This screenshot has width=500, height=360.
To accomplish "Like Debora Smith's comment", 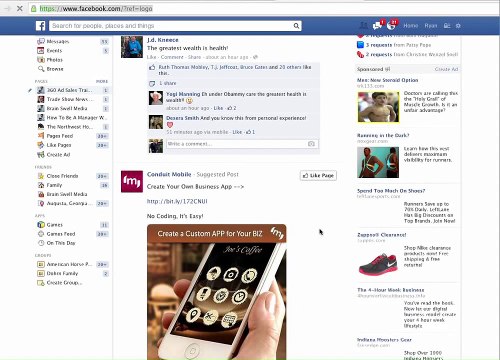I will coord(237,132).
